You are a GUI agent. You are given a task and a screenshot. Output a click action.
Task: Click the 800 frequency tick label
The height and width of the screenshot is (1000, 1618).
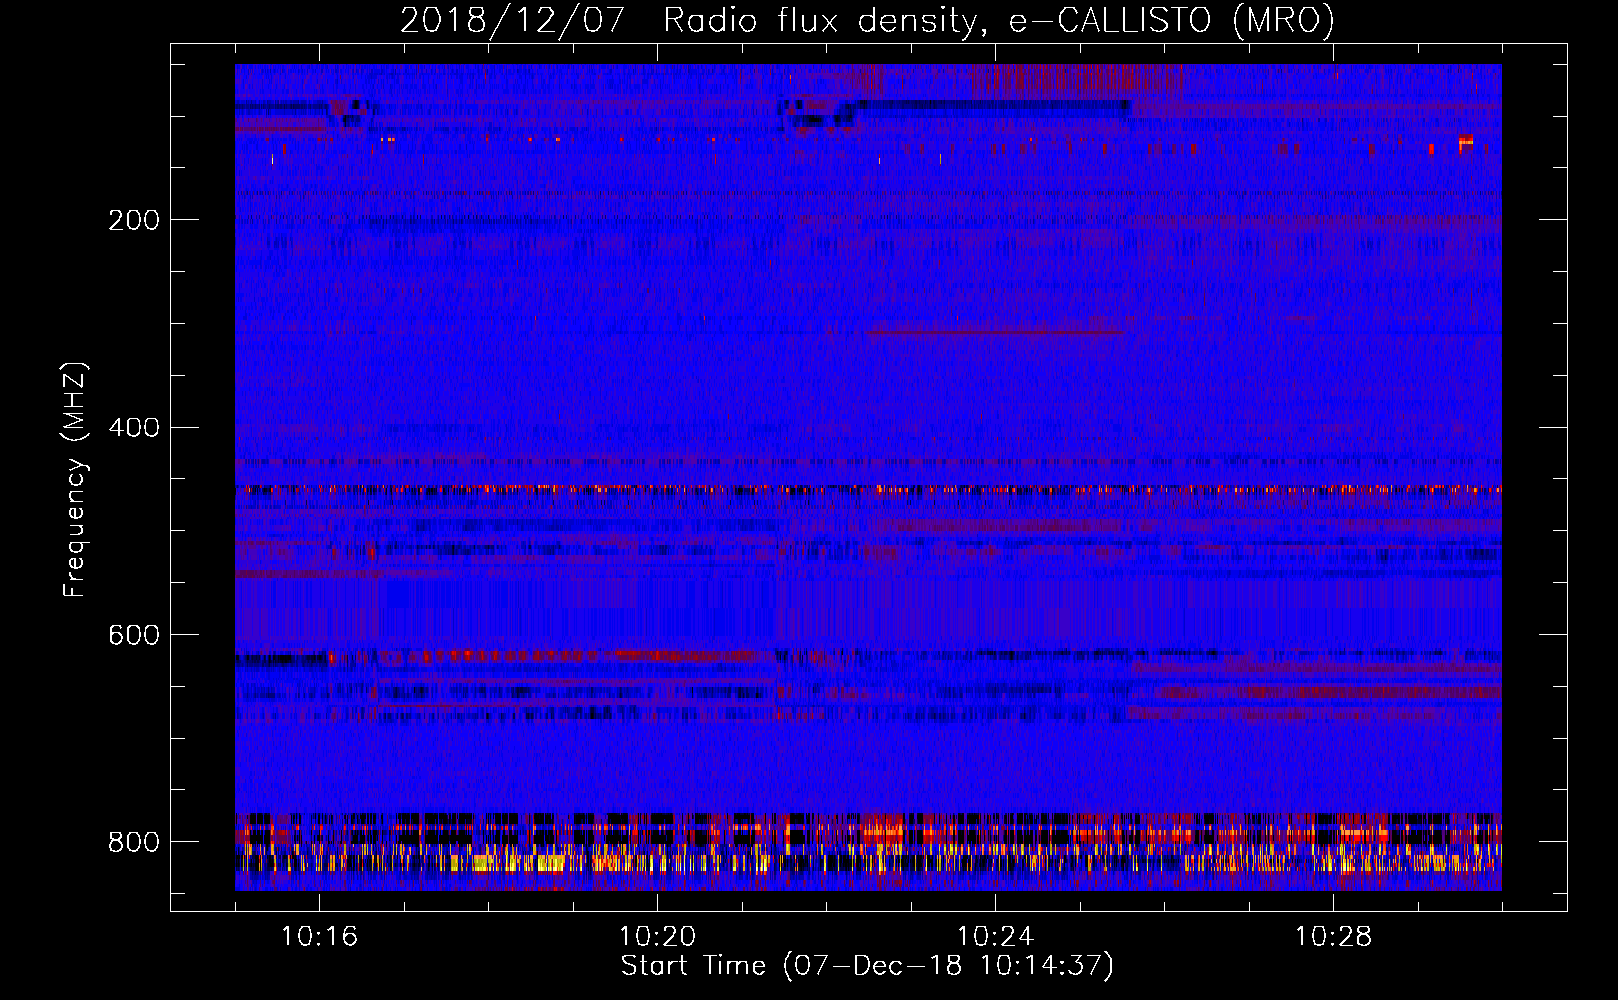134,842
